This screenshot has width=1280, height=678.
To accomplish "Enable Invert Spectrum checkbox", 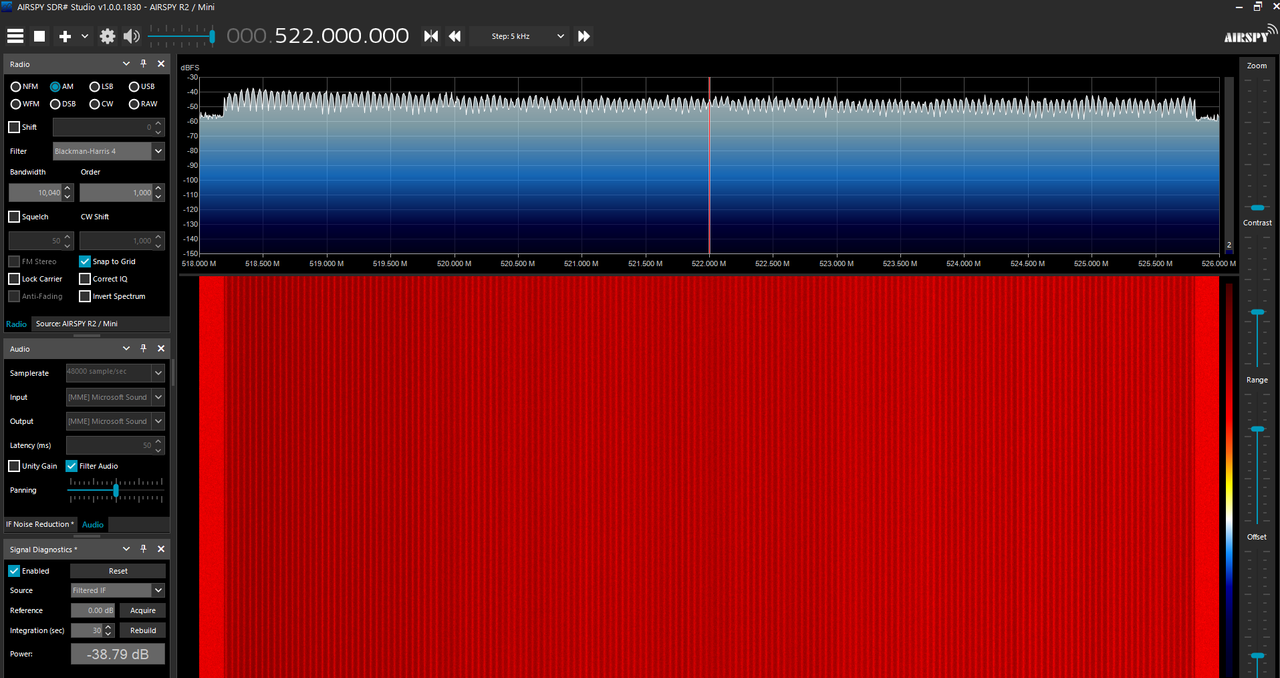I will coord(85,296).
